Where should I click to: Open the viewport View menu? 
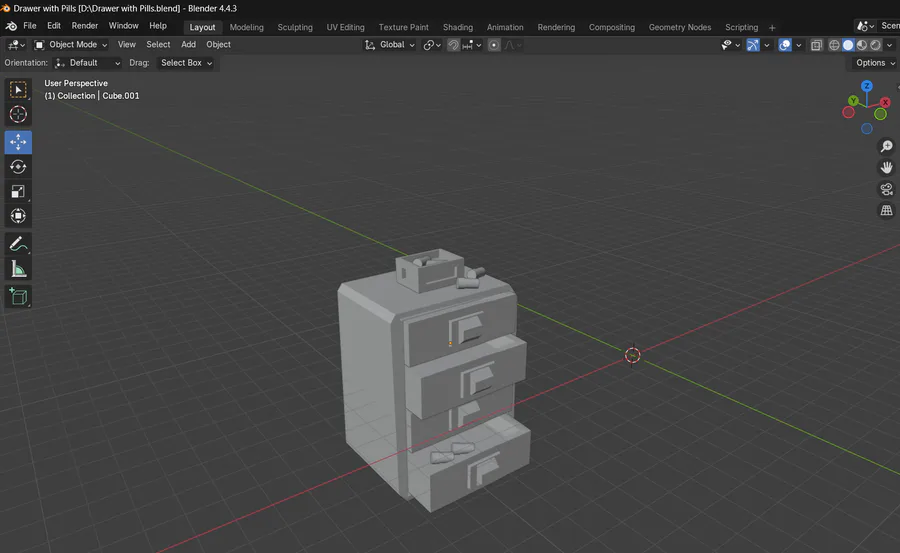(x=127, y=45)
